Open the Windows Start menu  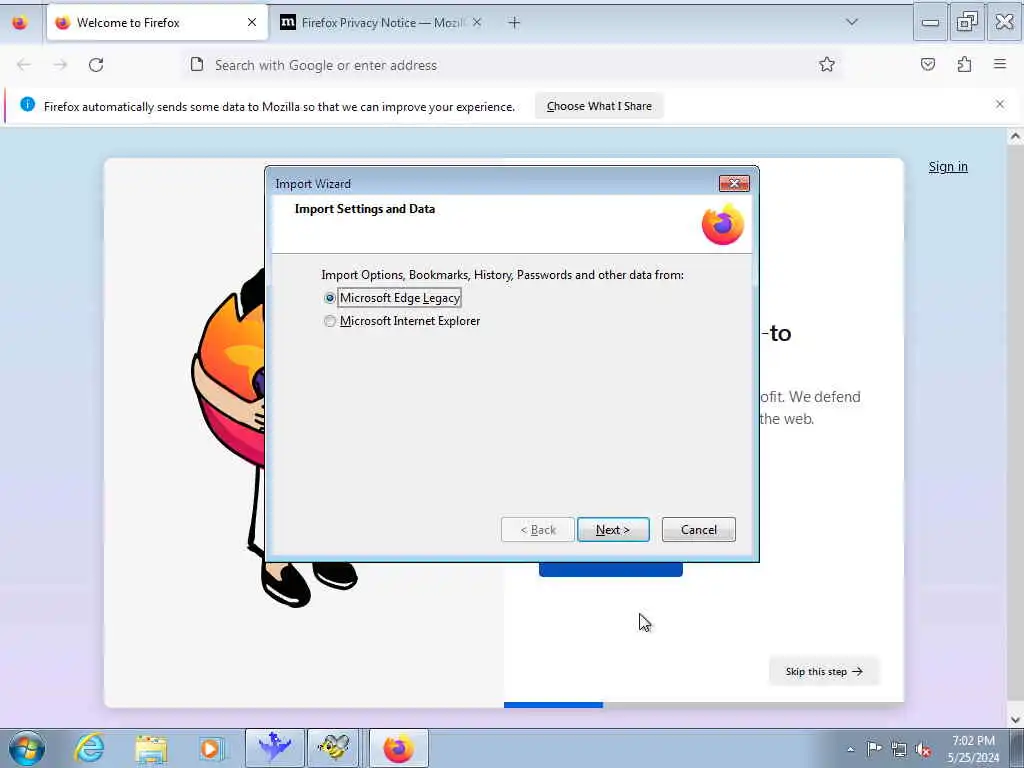click(x=27, y=748)
